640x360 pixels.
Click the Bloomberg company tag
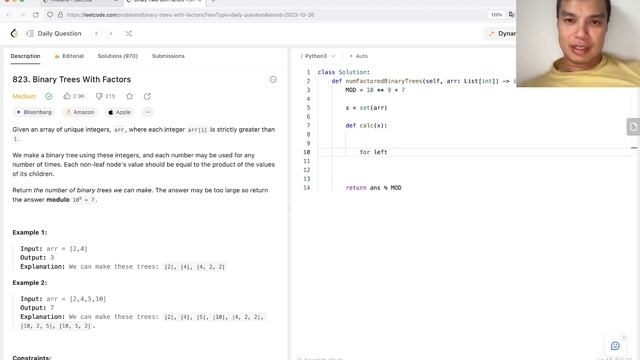pos(34,112)
